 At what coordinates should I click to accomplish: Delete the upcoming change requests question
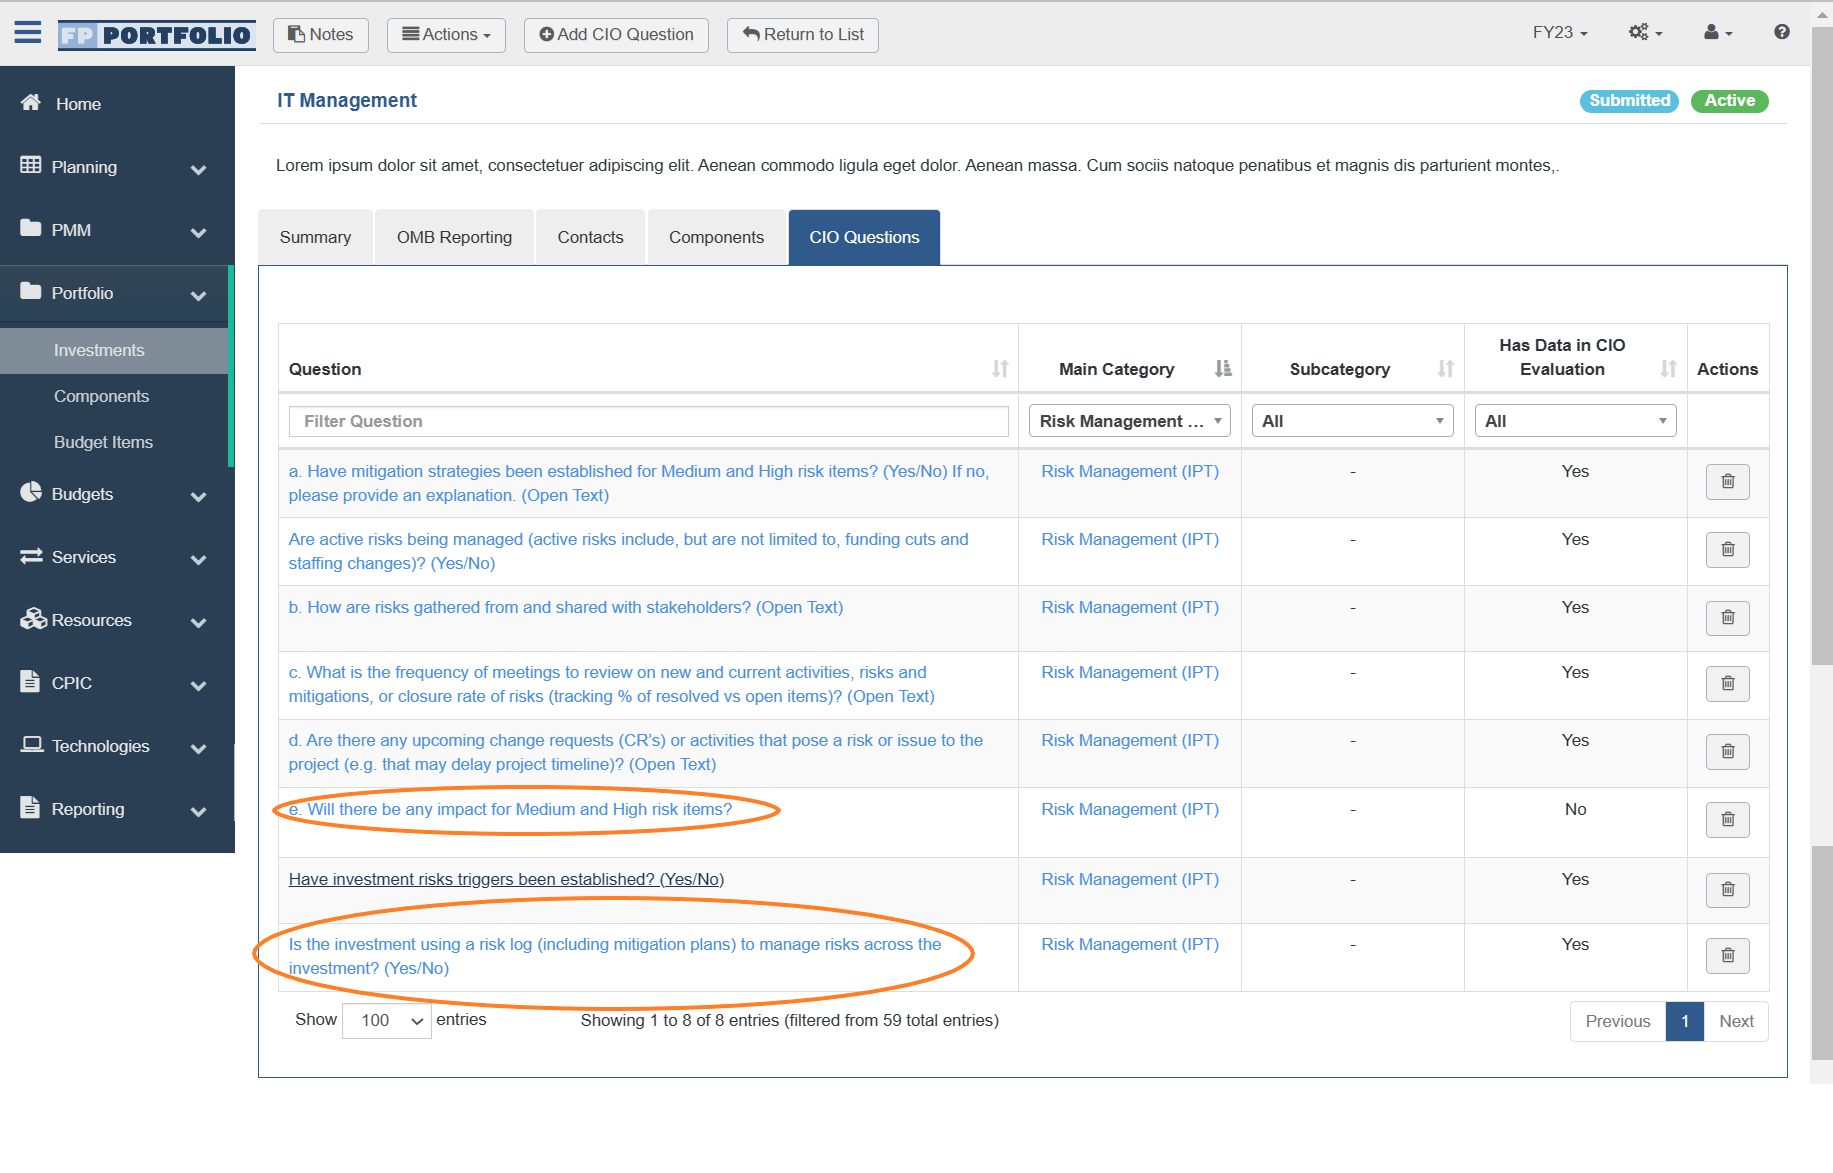pos(1727,752)
